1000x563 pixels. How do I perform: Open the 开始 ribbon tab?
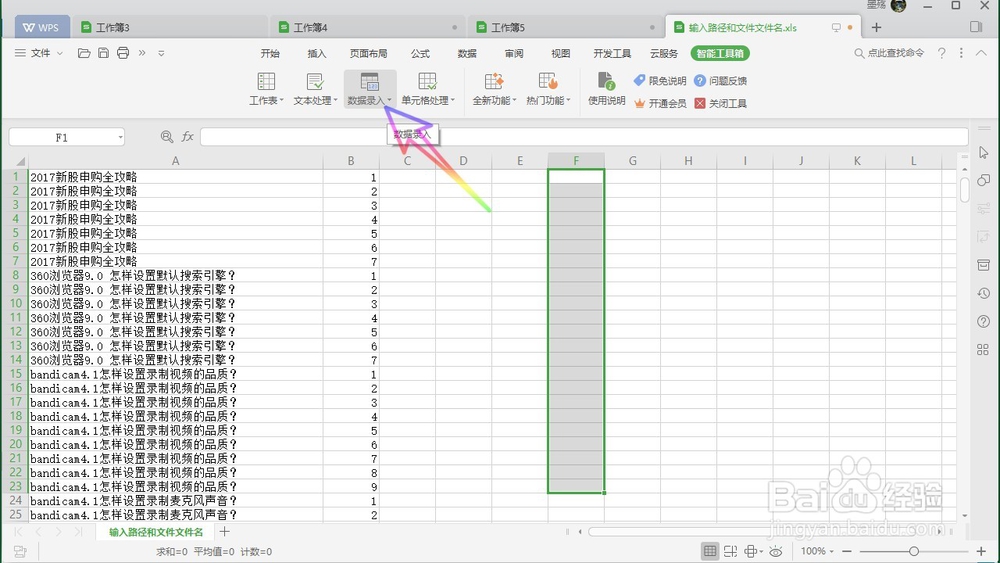[x=270, y=54]
